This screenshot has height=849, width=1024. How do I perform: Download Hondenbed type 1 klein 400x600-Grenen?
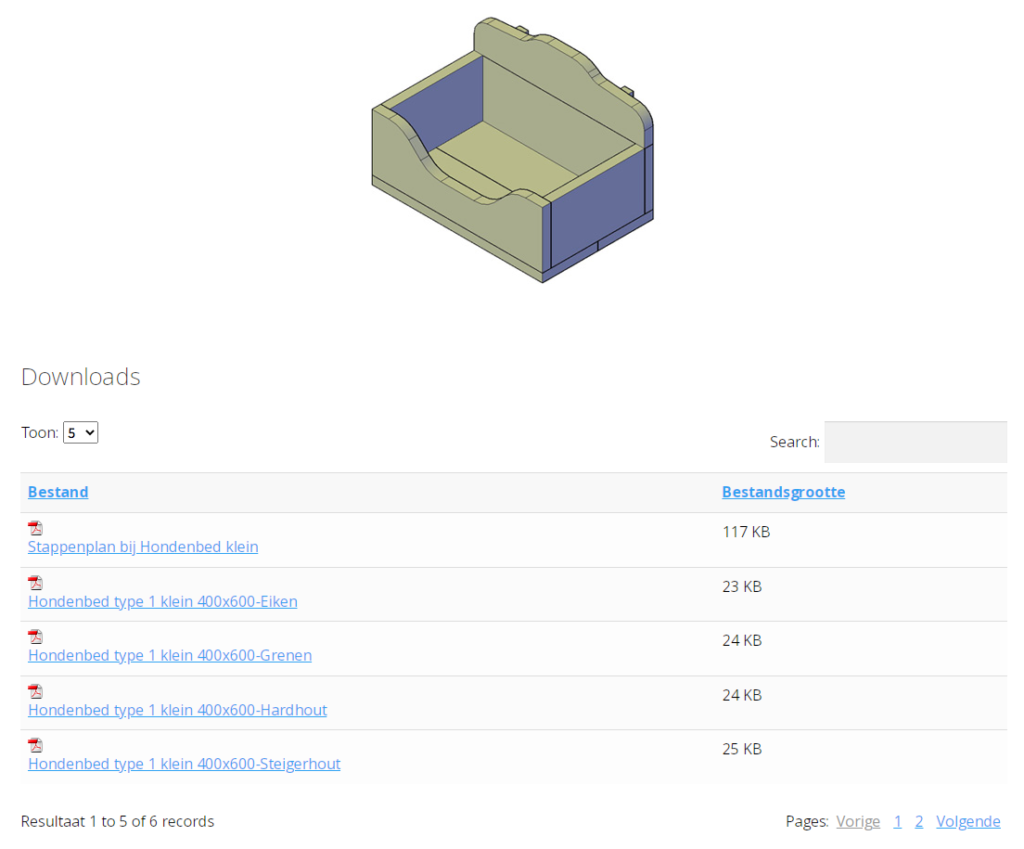(x=170, y=655)
